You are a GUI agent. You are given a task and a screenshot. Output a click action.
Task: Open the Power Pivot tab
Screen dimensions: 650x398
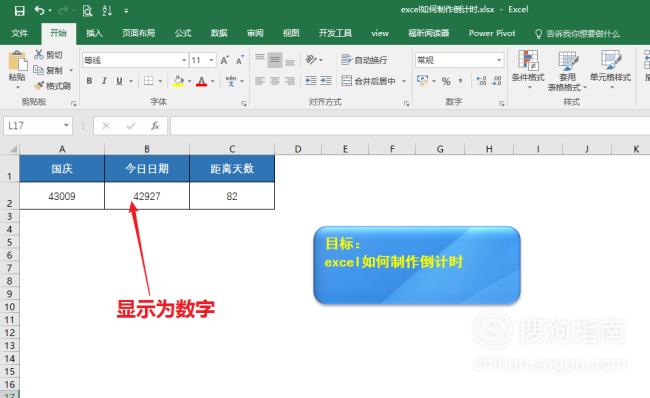(492, 33)
